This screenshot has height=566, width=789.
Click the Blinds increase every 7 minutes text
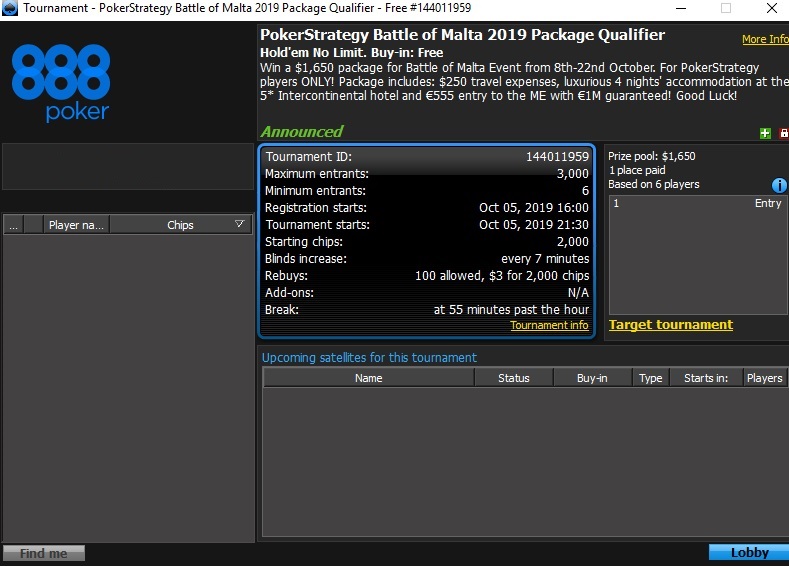pos(545,259)
